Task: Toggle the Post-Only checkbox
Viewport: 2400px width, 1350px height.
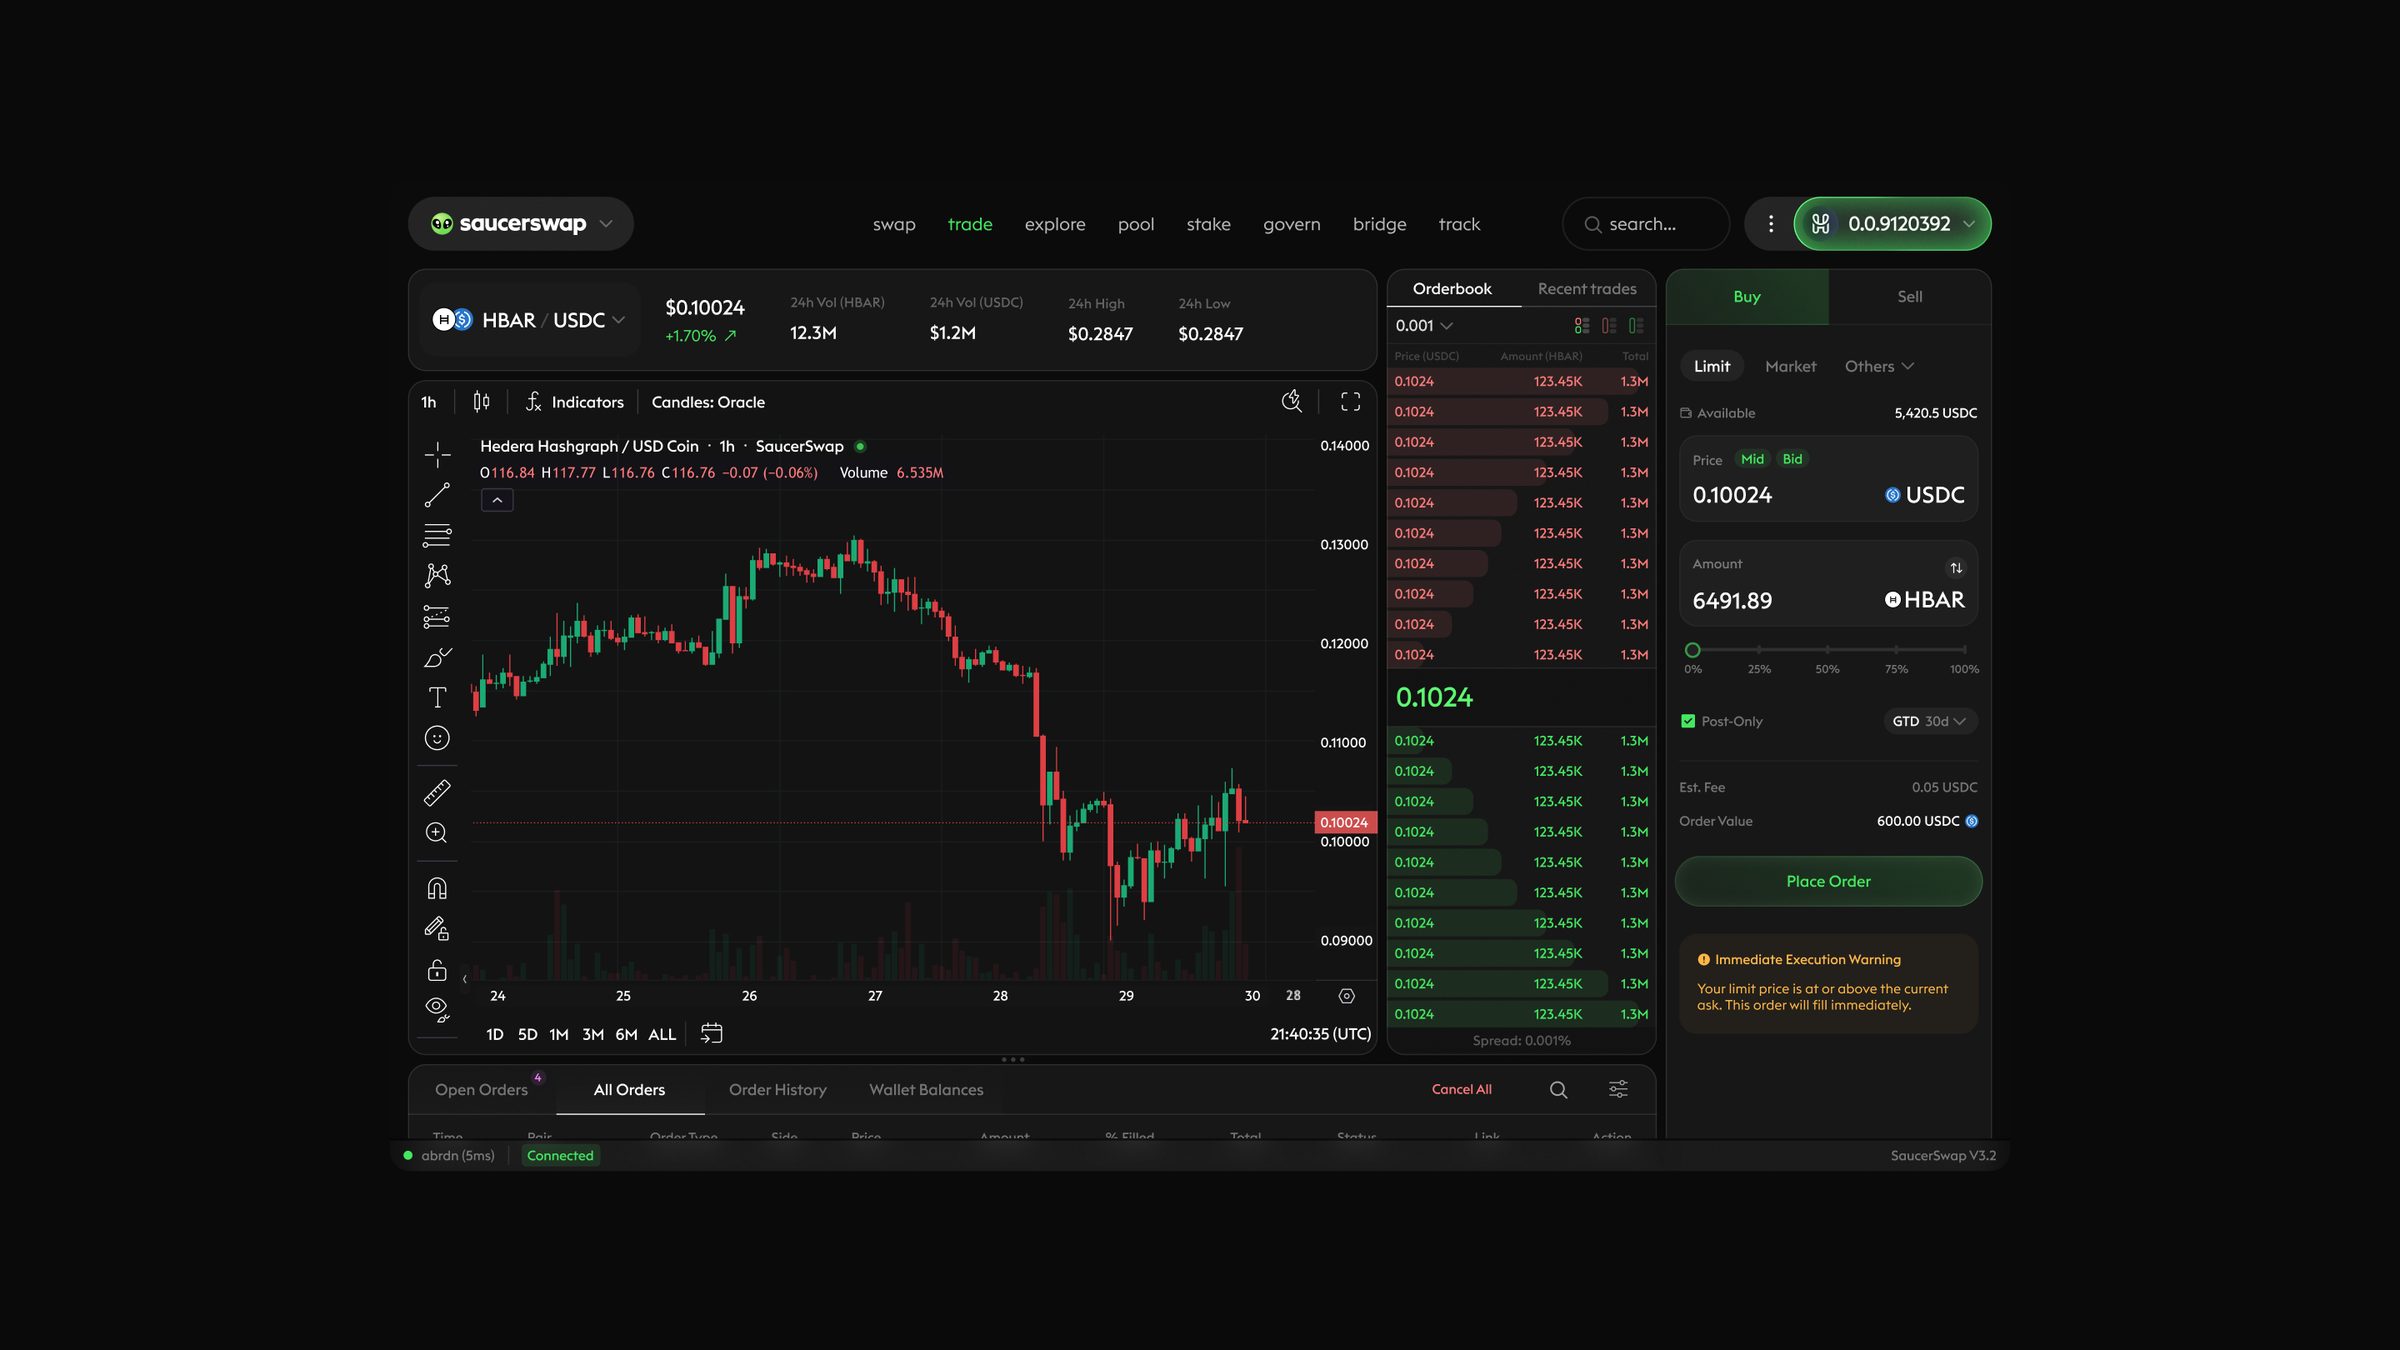Action: [x=1688, y=721]
